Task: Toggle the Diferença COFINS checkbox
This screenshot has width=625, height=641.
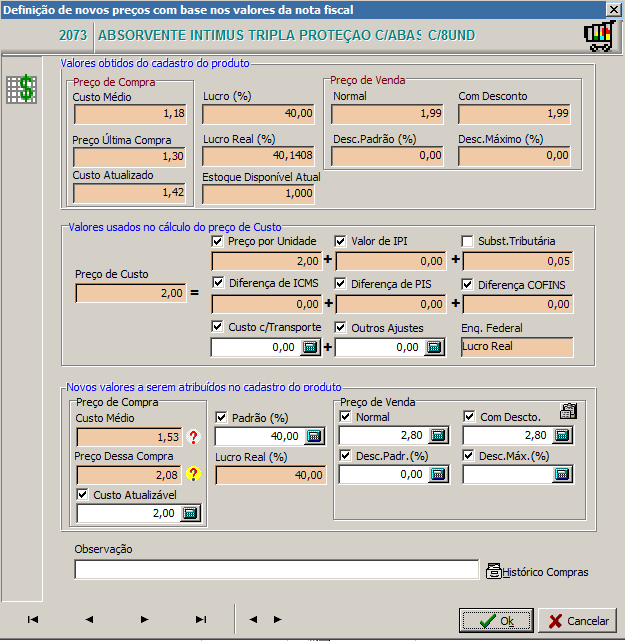Action: pos(467,284)
